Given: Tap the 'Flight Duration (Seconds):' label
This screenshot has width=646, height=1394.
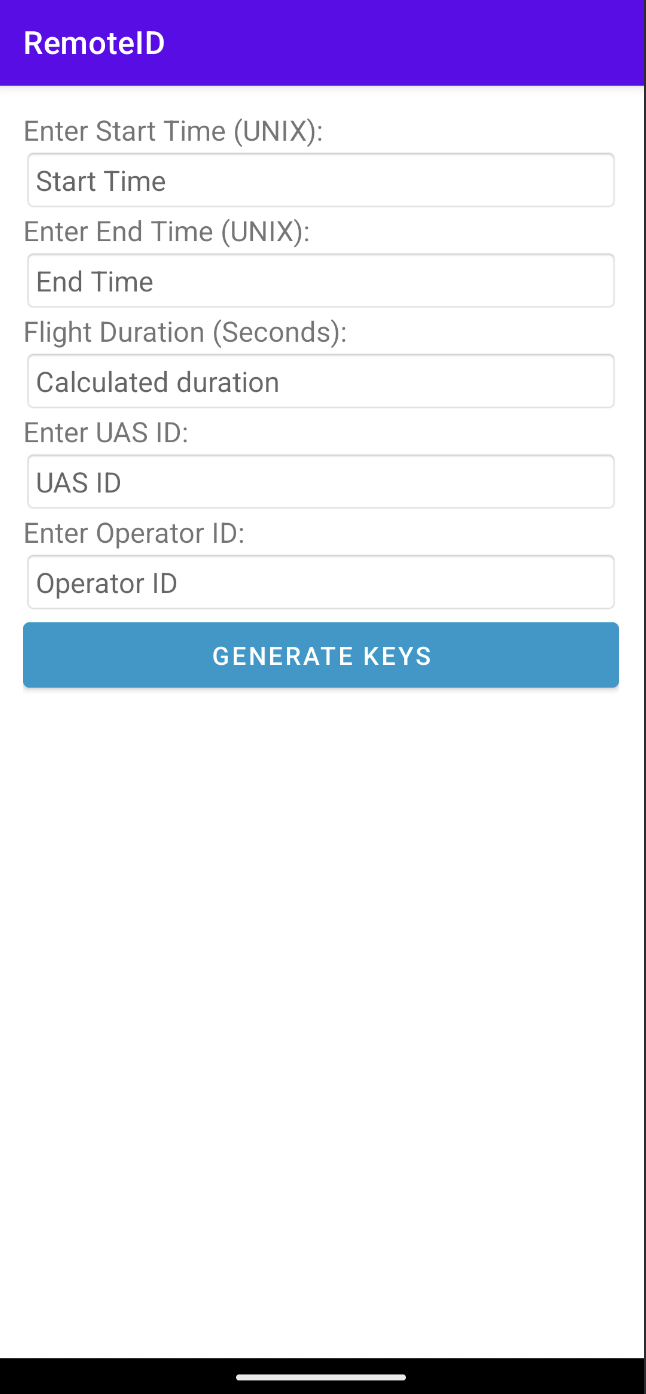Looking at the screenshot, I should click(x=185, y=332).
